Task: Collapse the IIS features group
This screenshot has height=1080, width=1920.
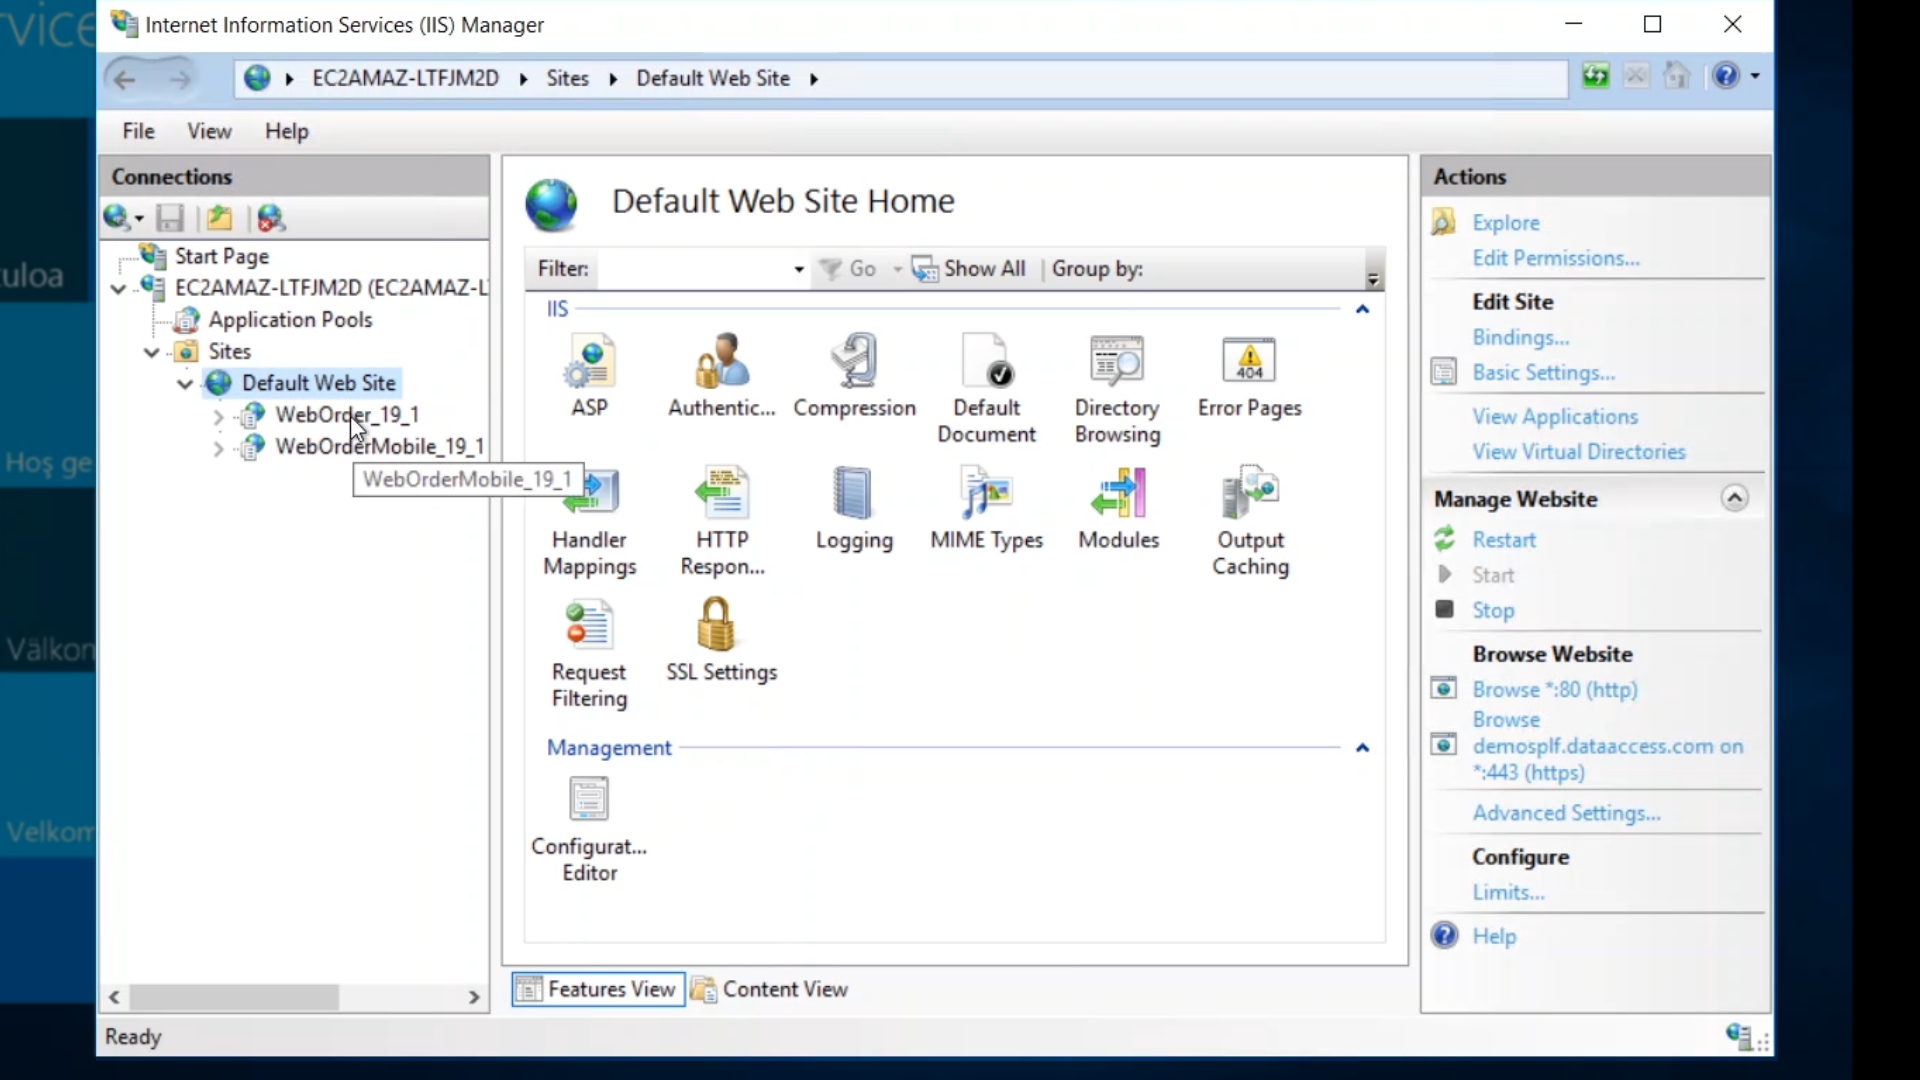Action: click(1362, 310)
